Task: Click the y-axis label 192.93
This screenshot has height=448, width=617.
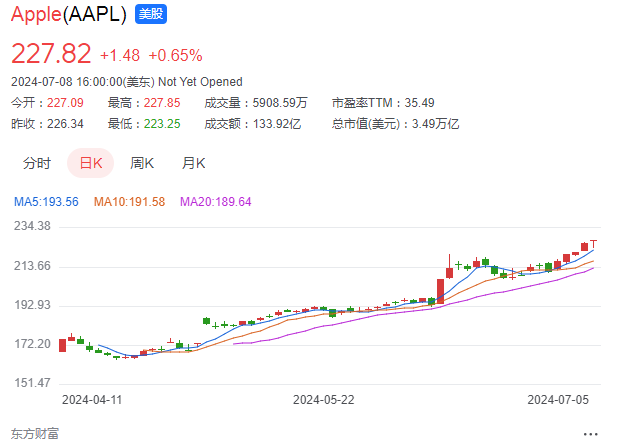Action: [x=32, y=305]
